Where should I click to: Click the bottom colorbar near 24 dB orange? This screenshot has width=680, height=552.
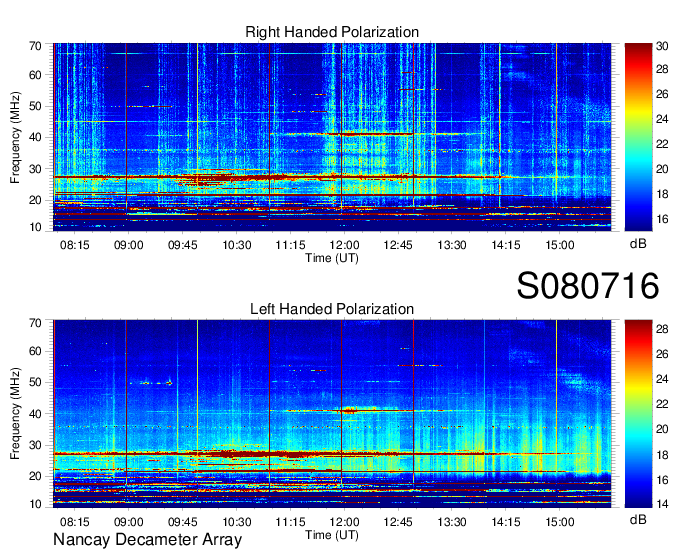coord(638,379)
